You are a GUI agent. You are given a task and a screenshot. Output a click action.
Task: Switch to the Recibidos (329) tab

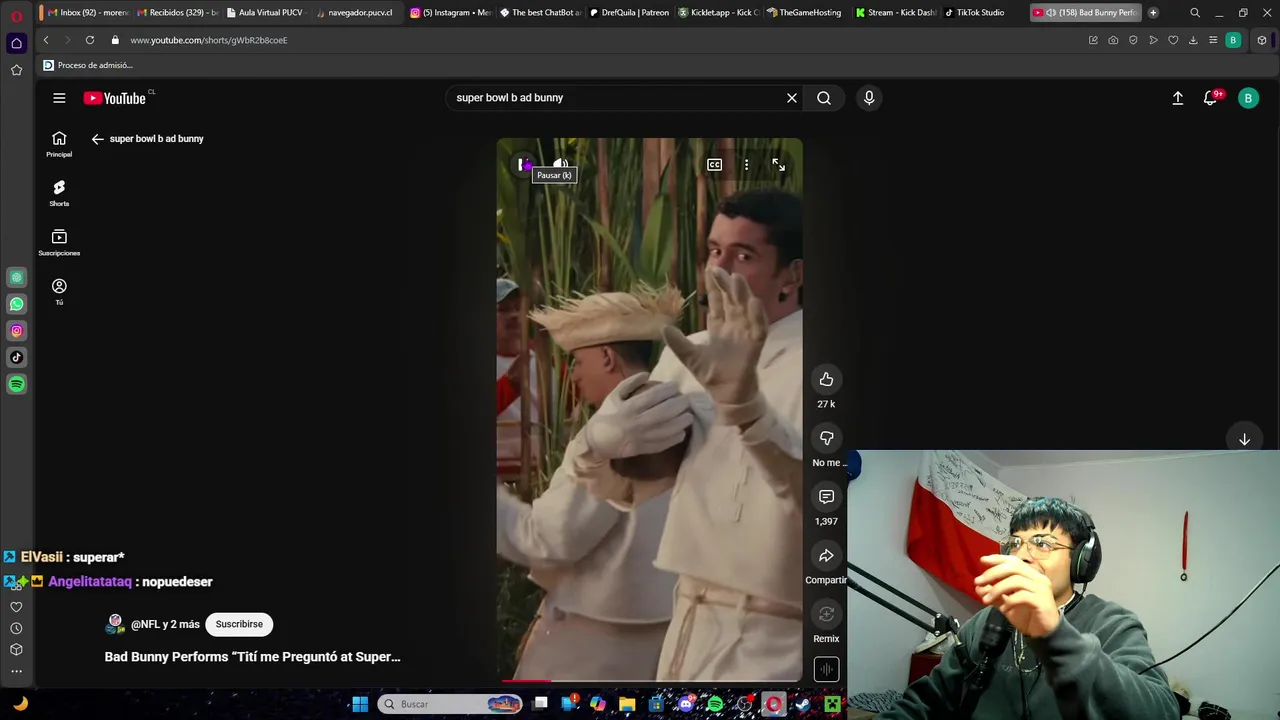coord(178,13)
